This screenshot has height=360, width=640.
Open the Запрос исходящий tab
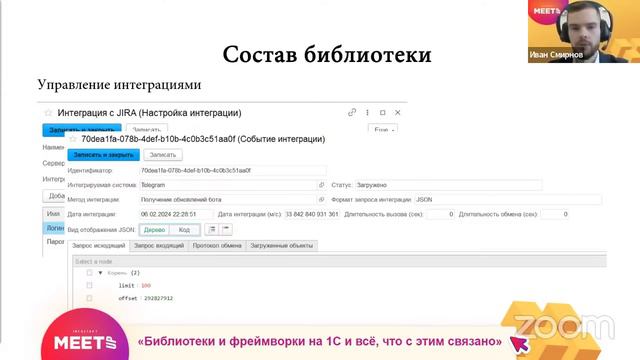point(99,246)
